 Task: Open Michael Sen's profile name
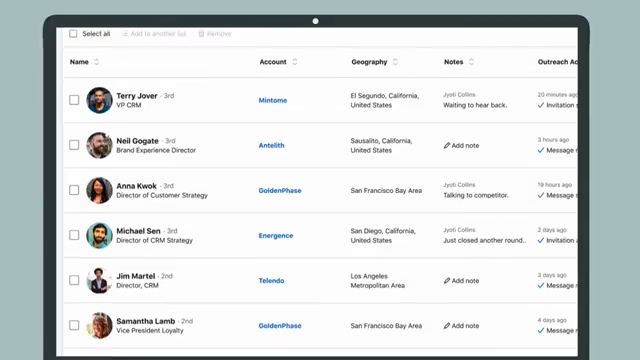pos(138,231)
